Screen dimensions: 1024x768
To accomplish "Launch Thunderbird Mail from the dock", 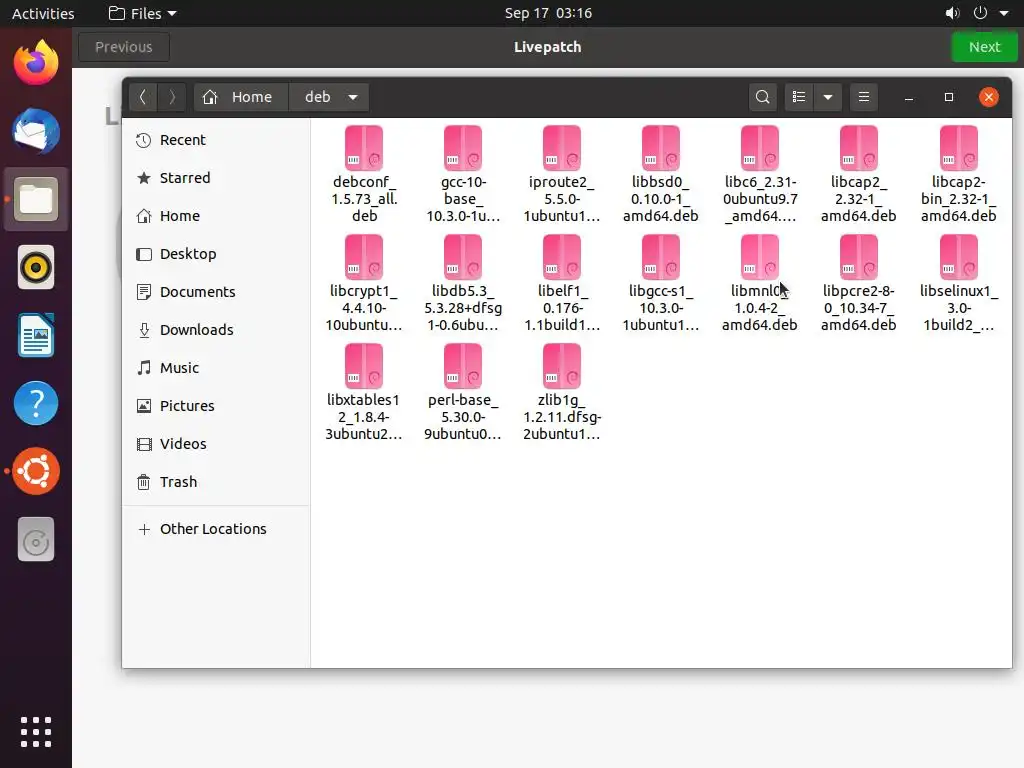I will [36, 131].
